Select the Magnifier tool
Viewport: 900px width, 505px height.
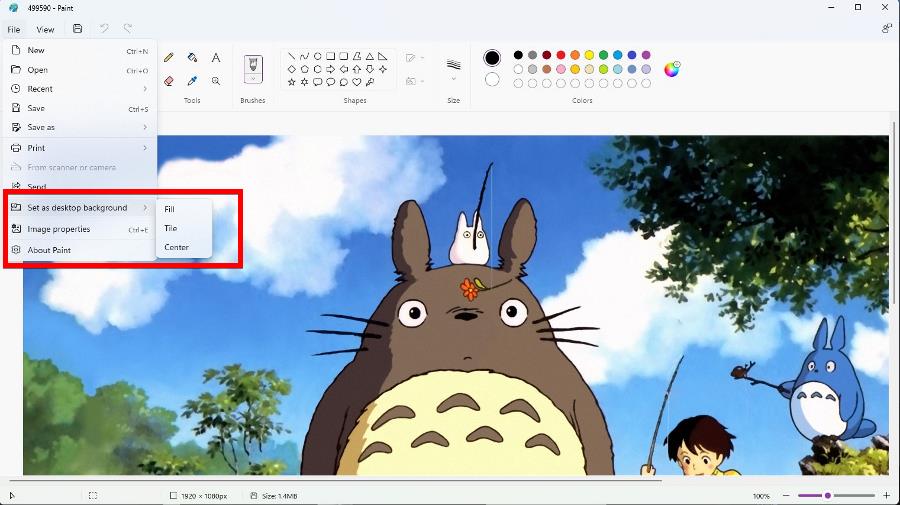coord(216,81)
